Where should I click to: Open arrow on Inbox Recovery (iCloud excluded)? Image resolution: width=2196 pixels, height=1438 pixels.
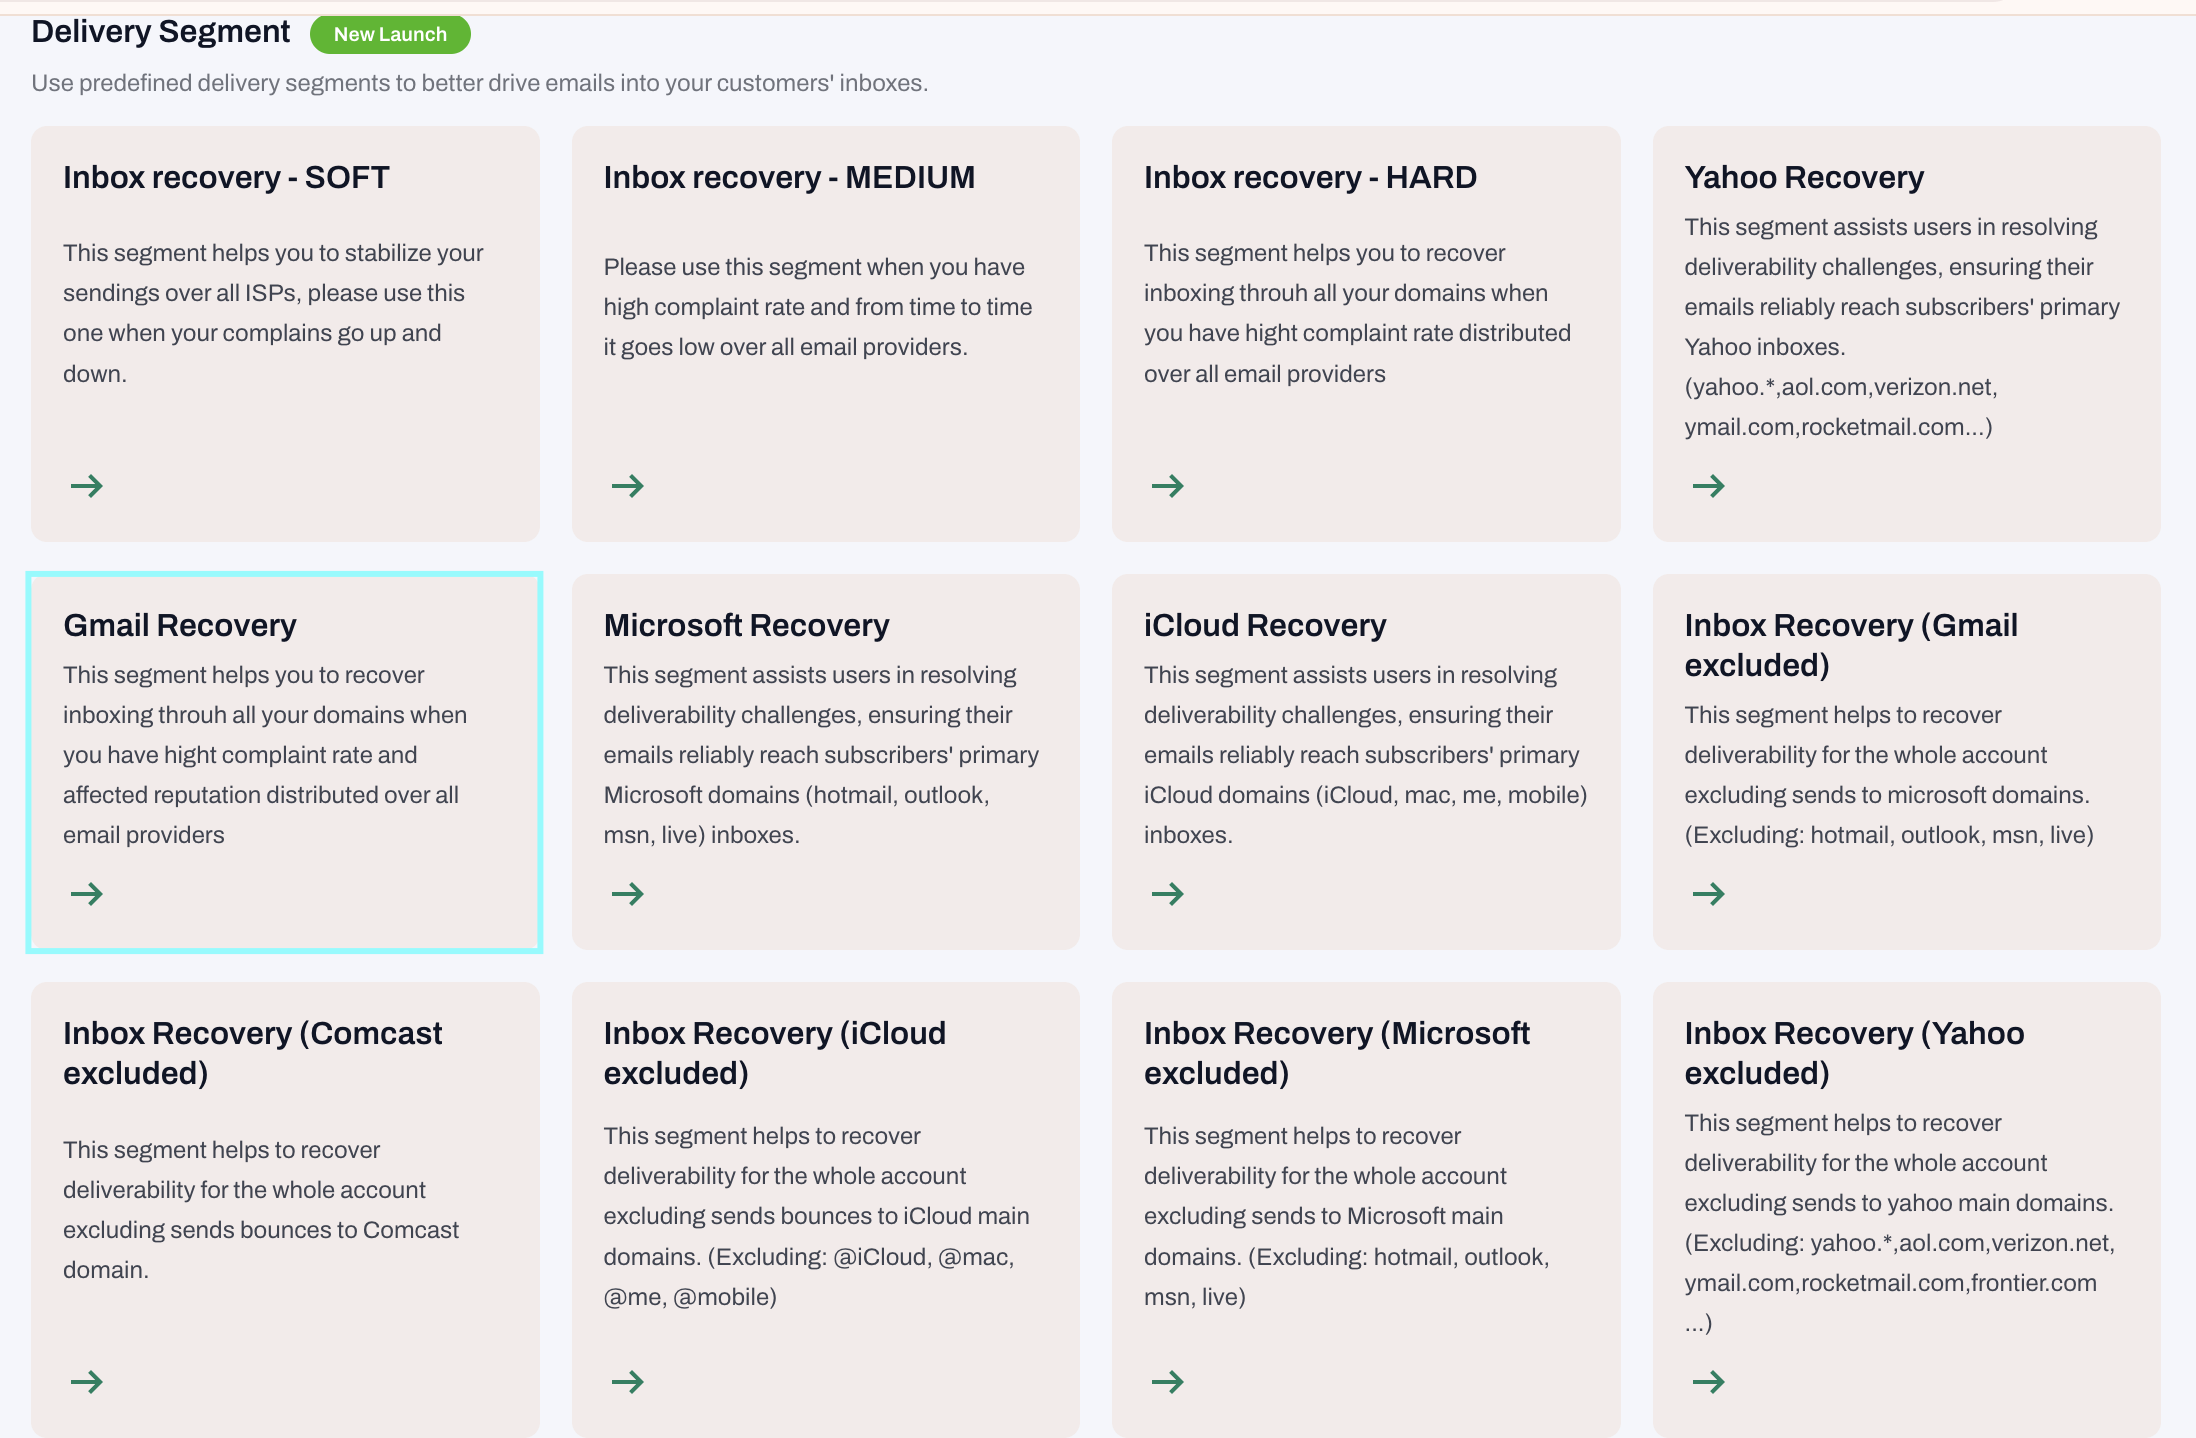pos(628,1382)
